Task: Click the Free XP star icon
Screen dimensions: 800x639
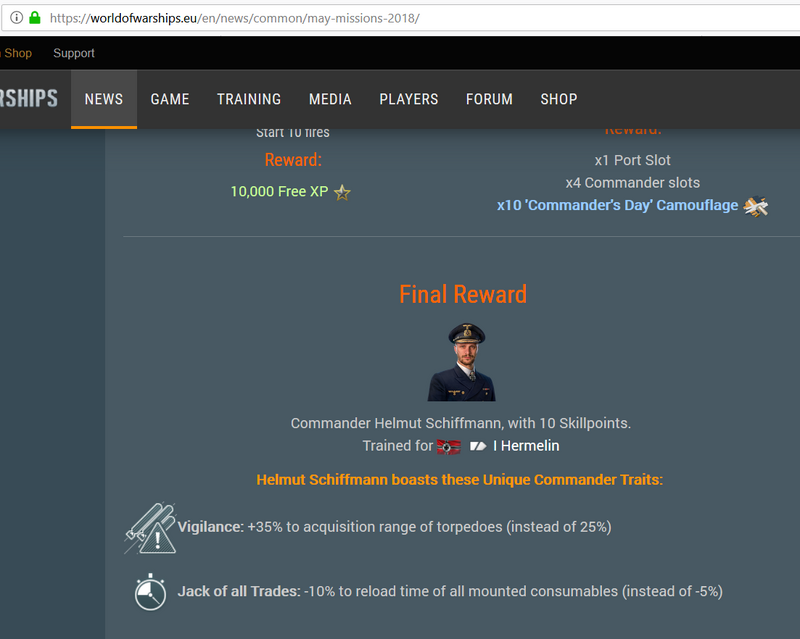Action: click(342, 192)
